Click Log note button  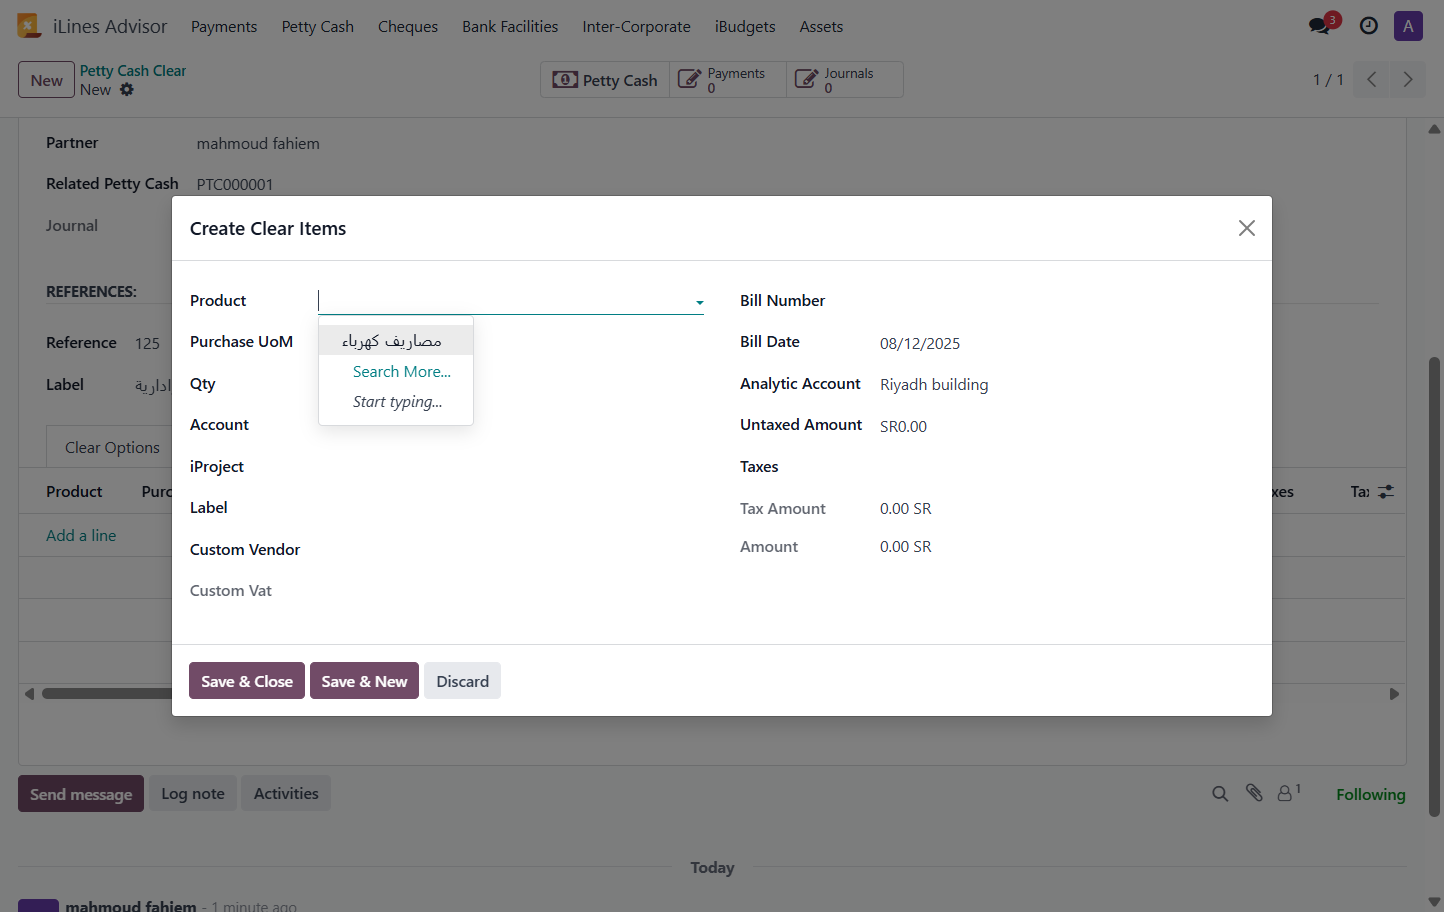[x=193, y=794]
